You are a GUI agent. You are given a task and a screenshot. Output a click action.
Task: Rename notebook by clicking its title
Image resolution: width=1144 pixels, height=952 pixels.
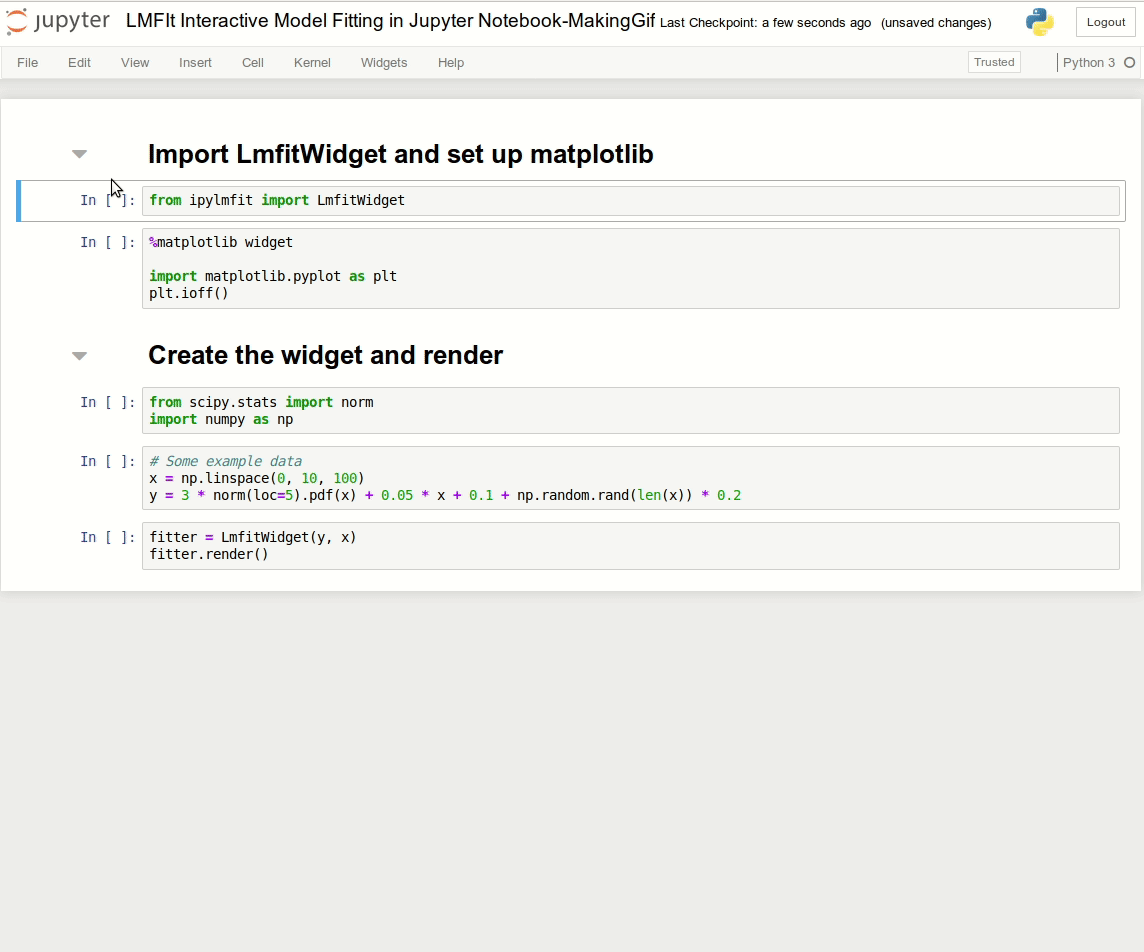[x=390, y=20]
